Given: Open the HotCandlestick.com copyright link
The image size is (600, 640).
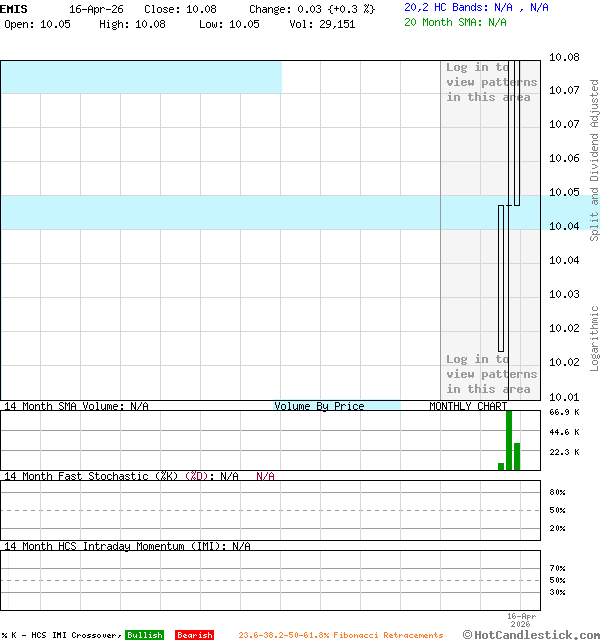Looking at the screenshot, I should pyautogui.click(x=531, y=634).
